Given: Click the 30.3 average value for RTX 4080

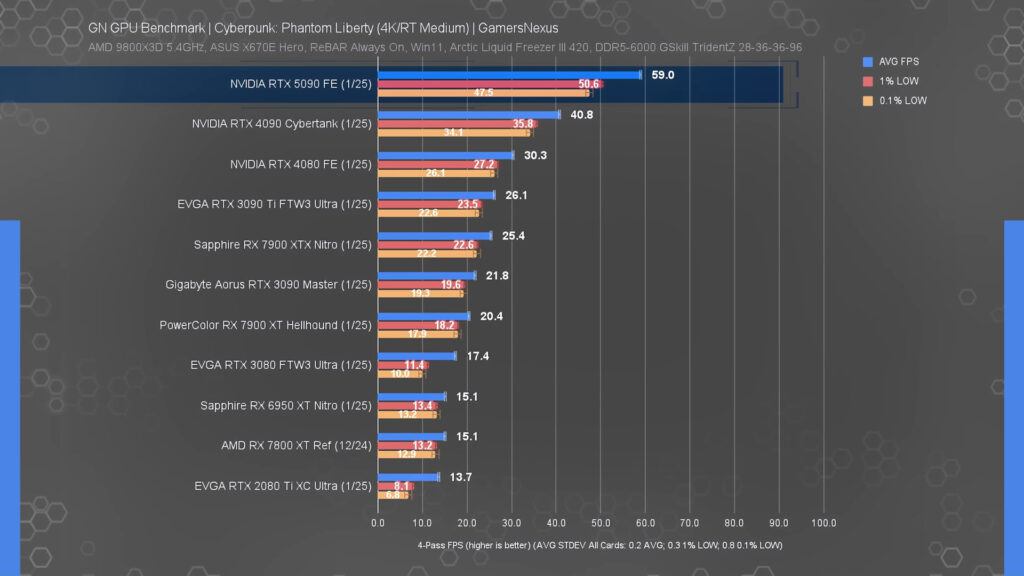Looking at the screenshot, I should (535, 155).
